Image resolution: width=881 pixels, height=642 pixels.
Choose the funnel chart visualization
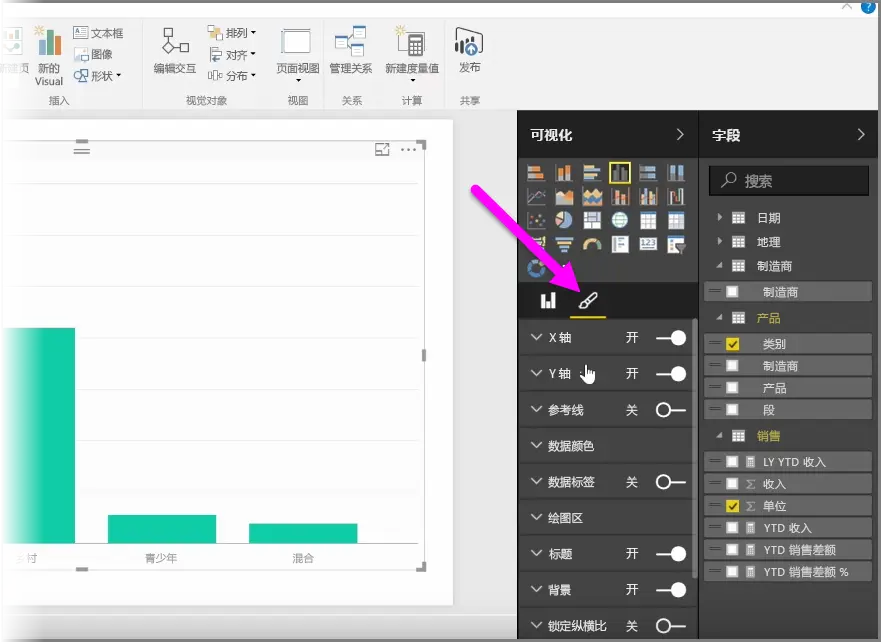[x=564, y=244]
